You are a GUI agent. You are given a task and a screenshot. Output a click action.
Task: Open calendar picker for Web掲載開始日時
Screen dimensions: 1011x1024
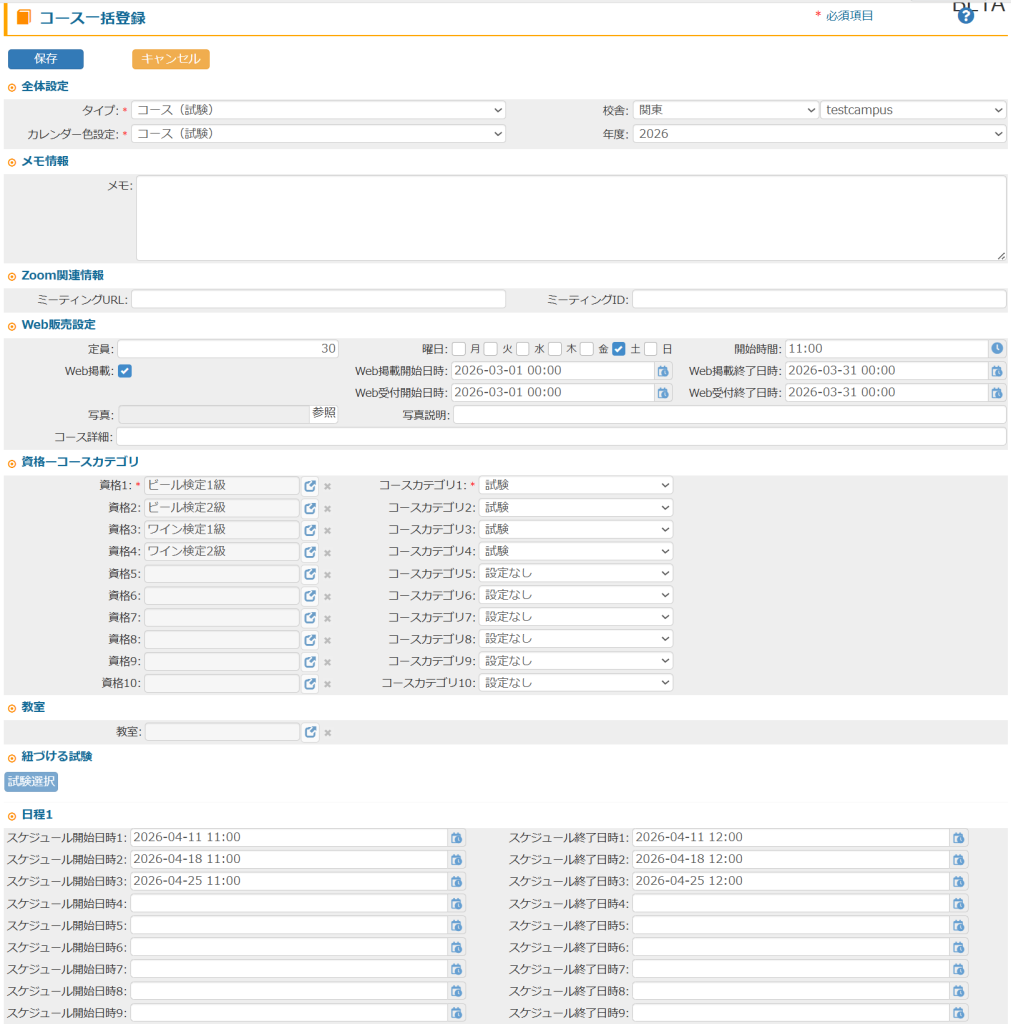pyautogui.click(x=662, y=371)
